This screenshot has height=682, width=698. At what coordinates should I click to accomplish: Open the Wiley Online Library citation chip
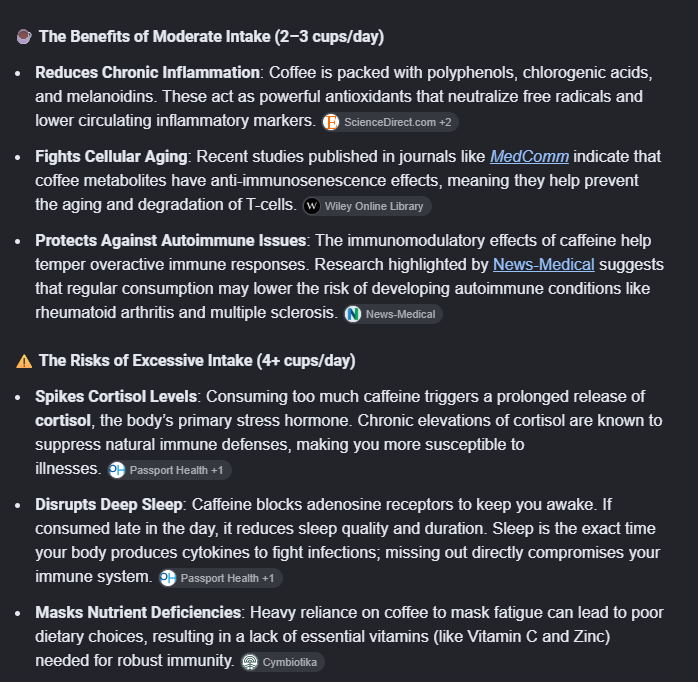(367, 206)
